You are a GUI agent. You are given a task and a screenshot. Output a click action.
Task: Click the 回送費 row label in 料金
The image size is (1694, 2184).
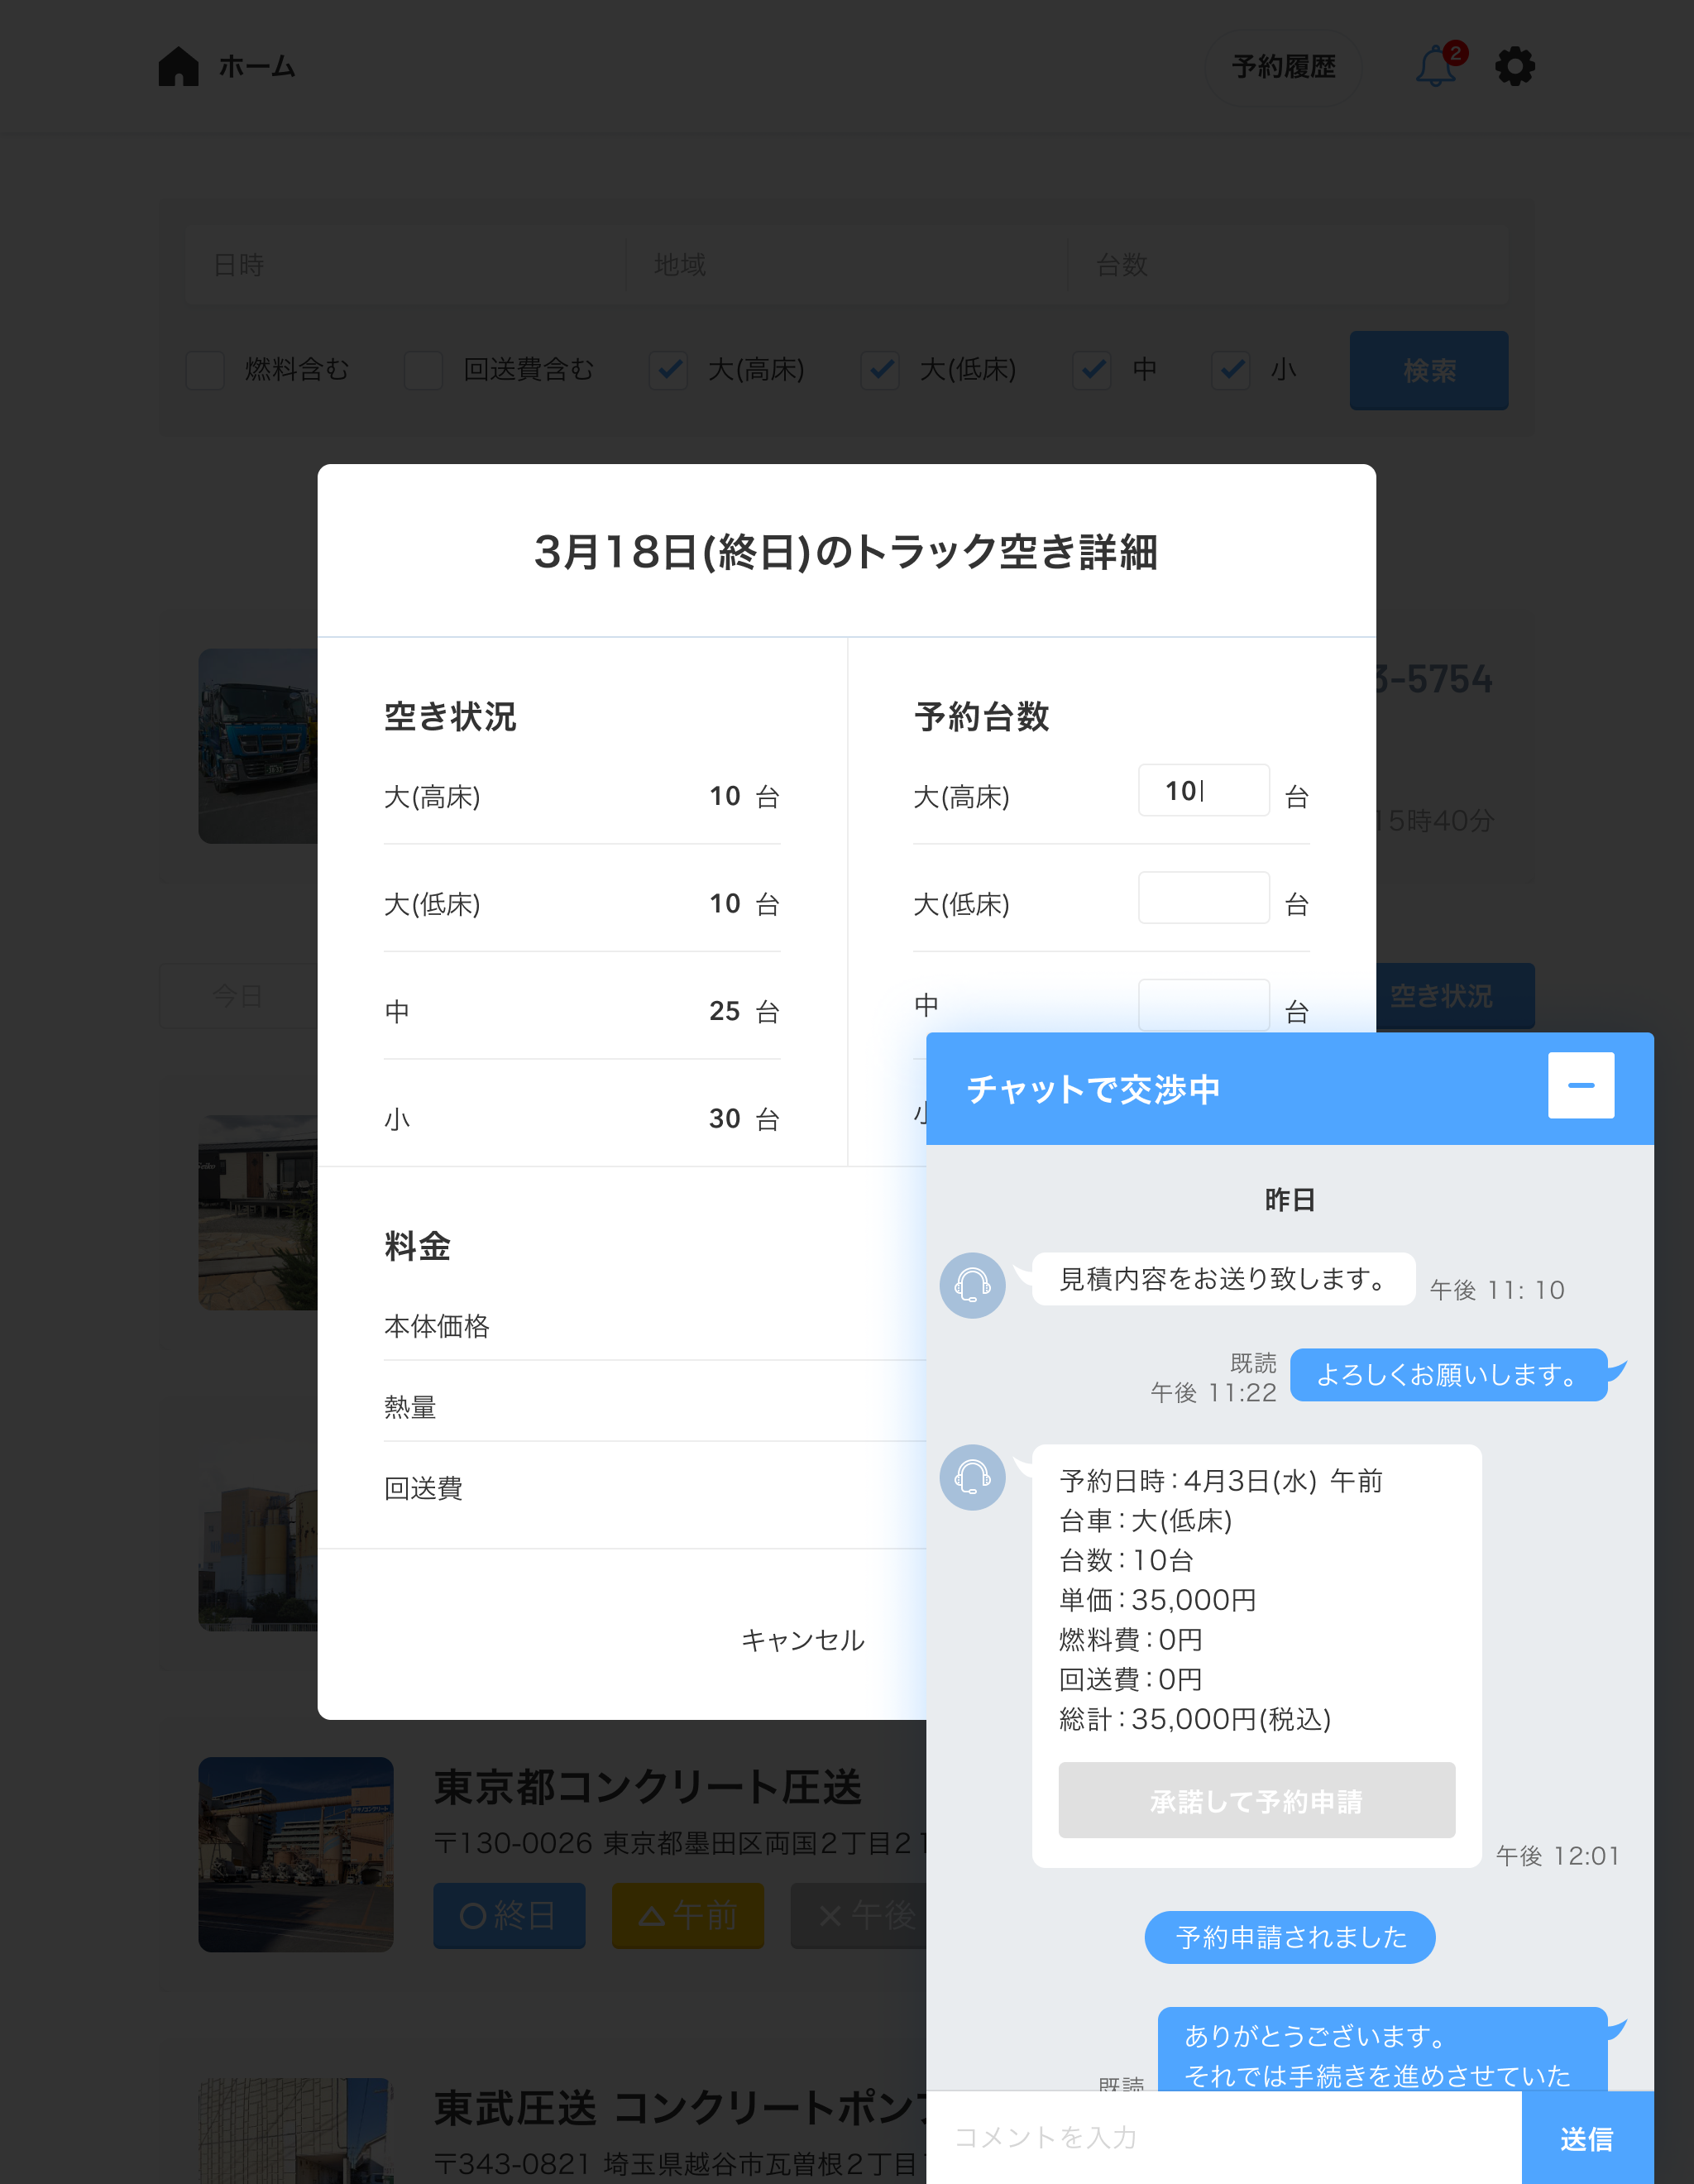(x=423, y=1488)
